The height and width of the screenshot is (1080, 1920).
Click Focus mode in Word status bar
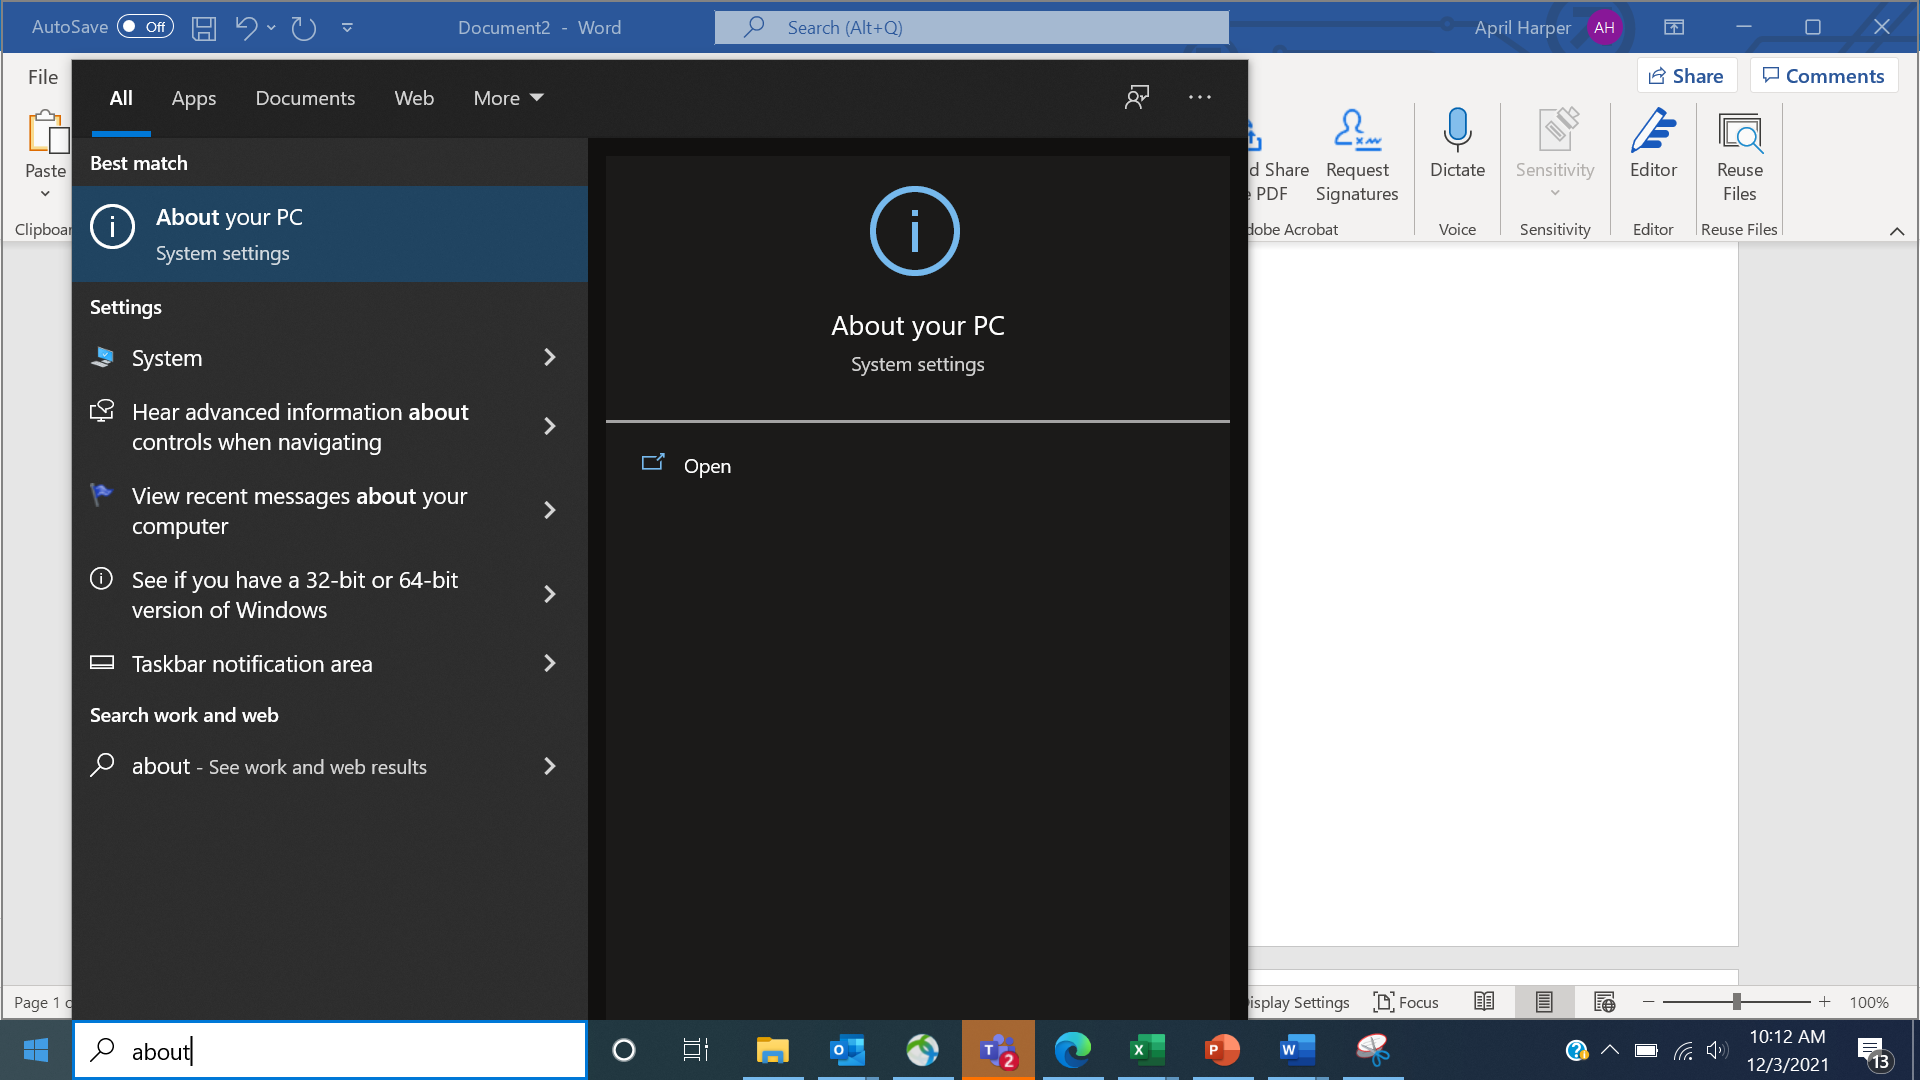click(x=1406, y=1002)
